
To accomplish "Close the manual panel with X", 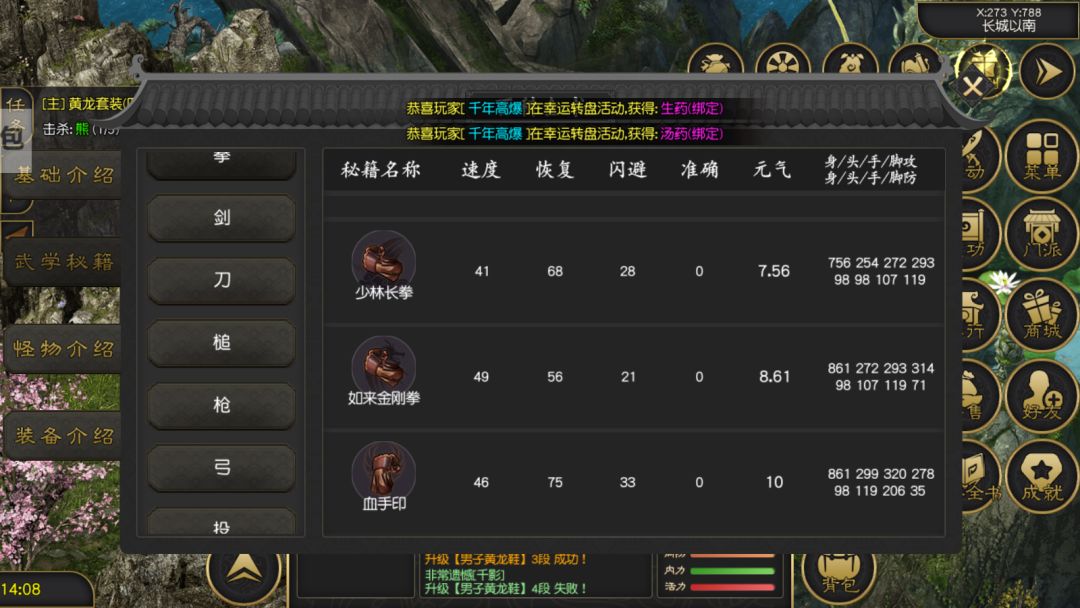I will (973, 87).
